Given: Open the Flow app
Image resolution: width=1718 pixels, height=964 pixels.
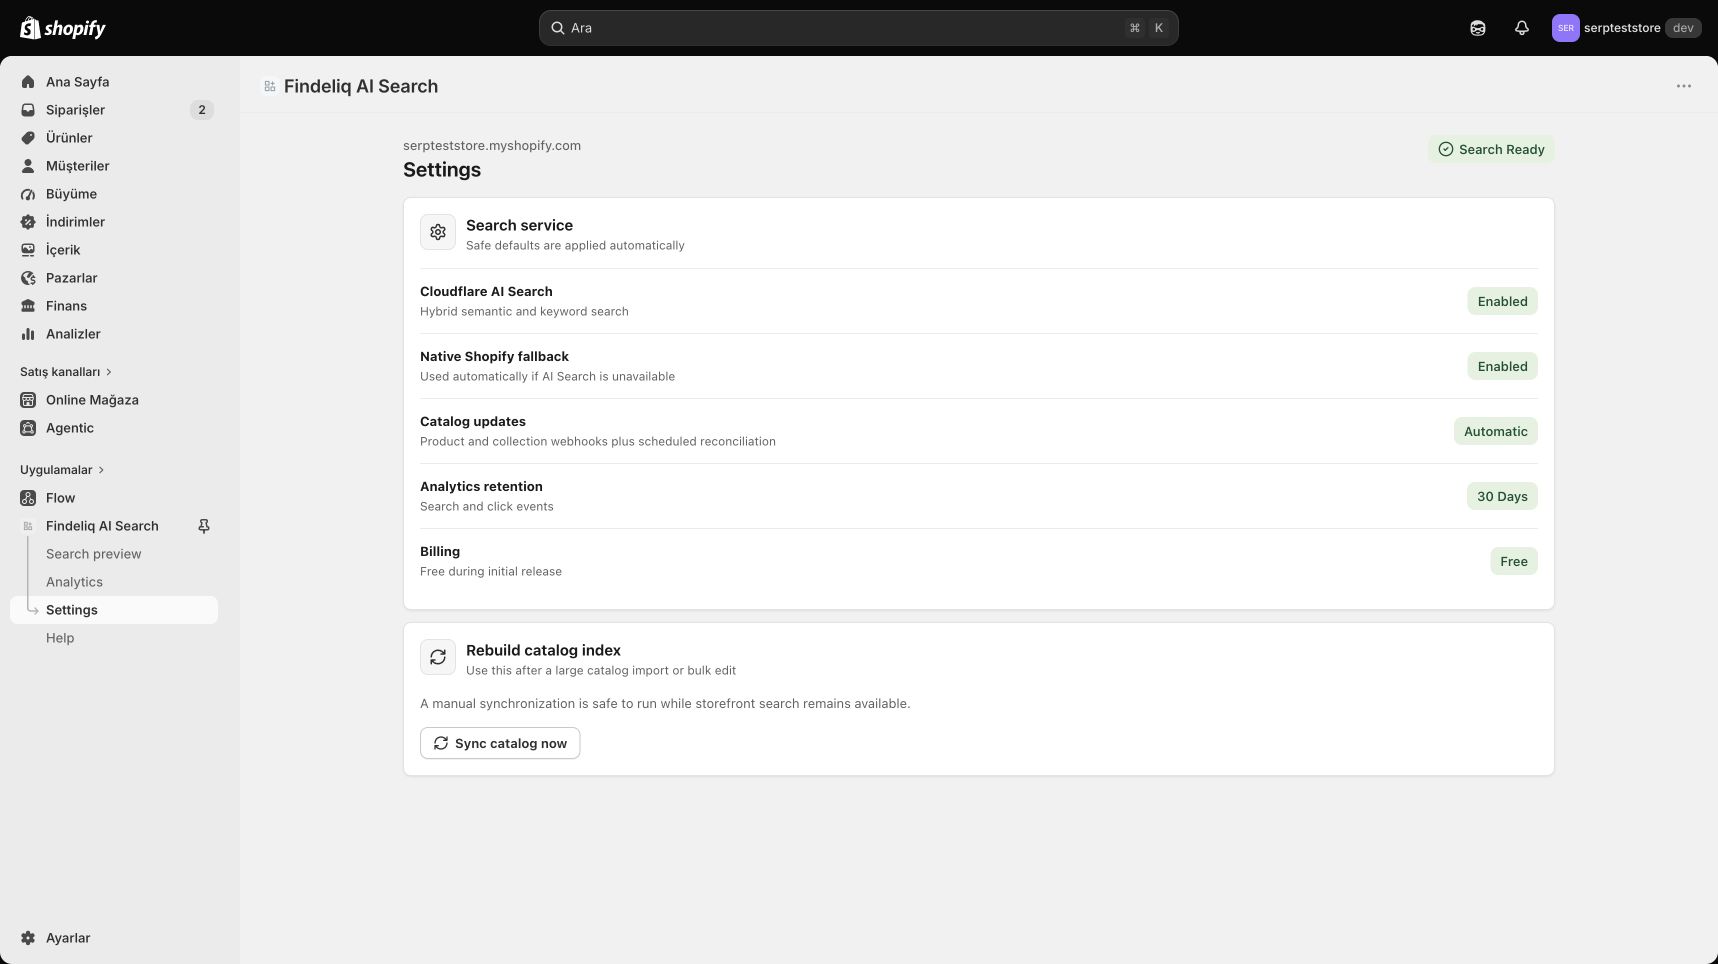Looking at the screenshot, I should click(114, 498).
